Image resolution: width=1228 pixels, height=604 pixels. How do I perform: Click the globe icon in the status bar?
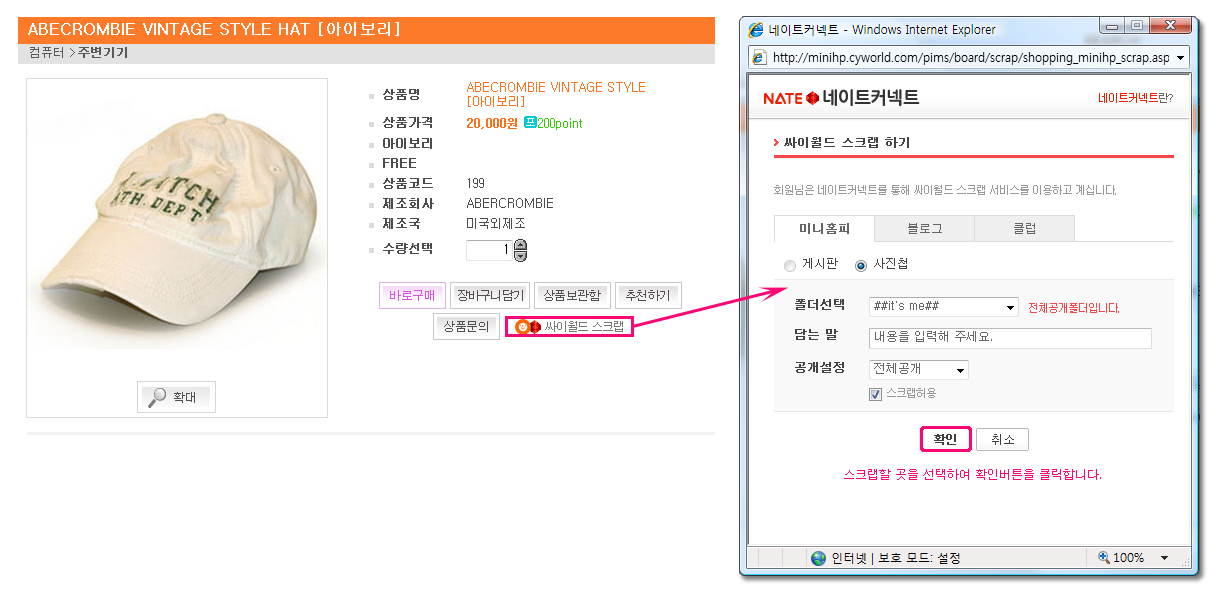click(x=818, y=558)
